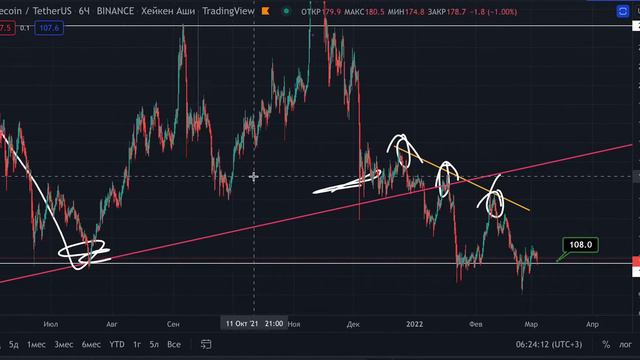Click the green market status dot

(287, 11)
